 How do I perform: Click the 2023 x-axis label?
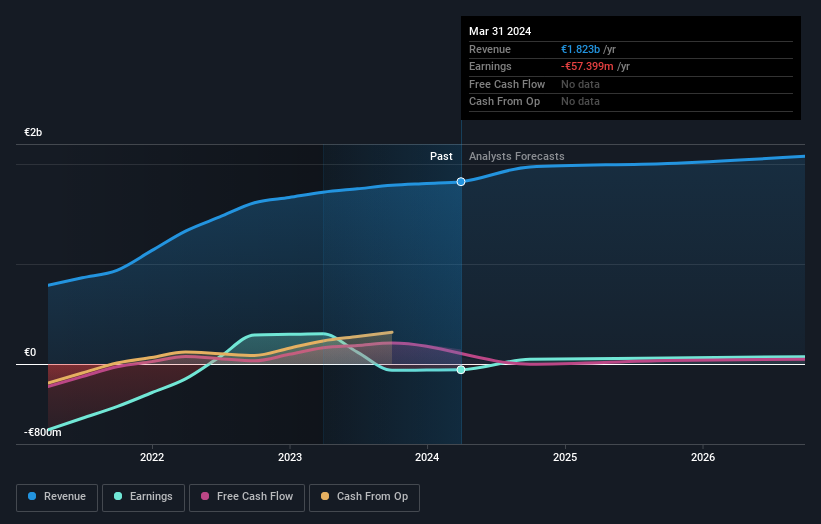click(290, 458)
